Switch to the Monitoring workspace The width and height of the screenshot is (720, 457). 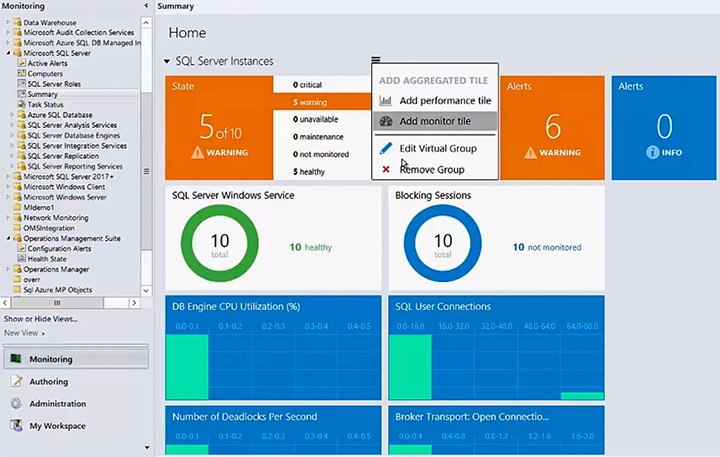tap(76, 359)
